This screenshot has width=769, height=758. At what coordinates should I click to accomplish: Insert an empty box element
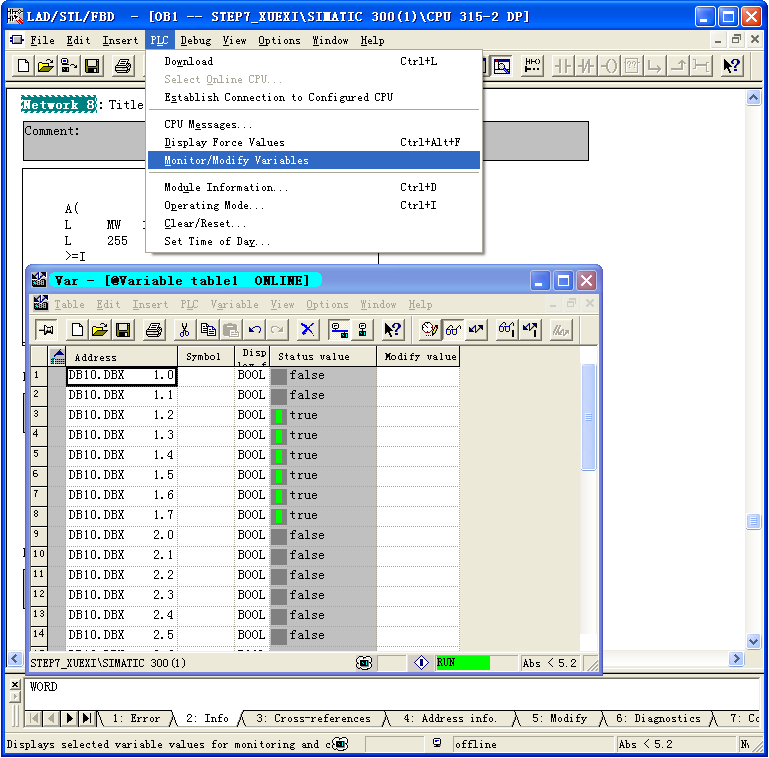click(x=632, y=65)
